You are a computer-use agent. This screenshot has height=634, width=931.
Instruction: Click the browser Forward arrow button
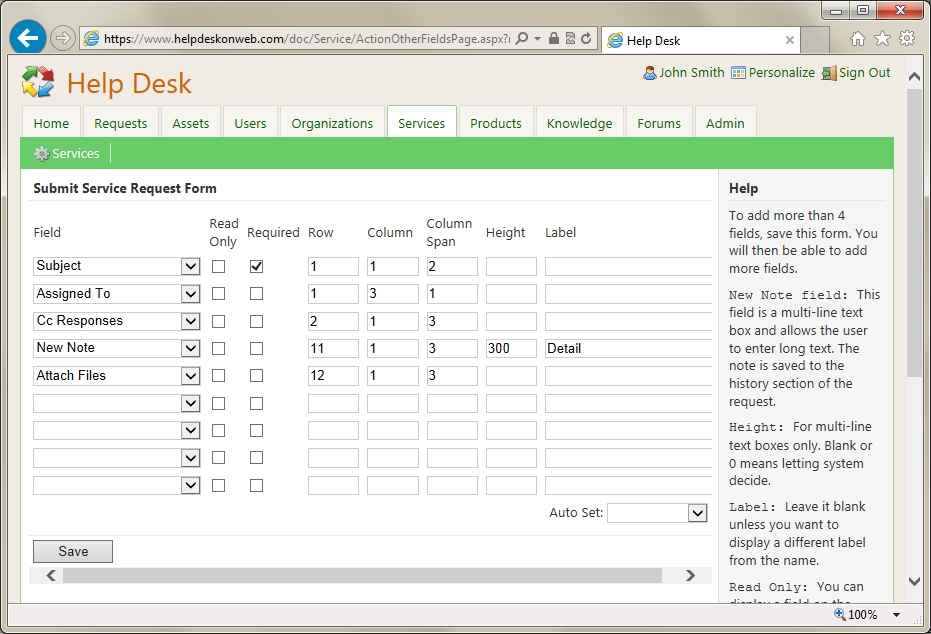coord(62,39)
